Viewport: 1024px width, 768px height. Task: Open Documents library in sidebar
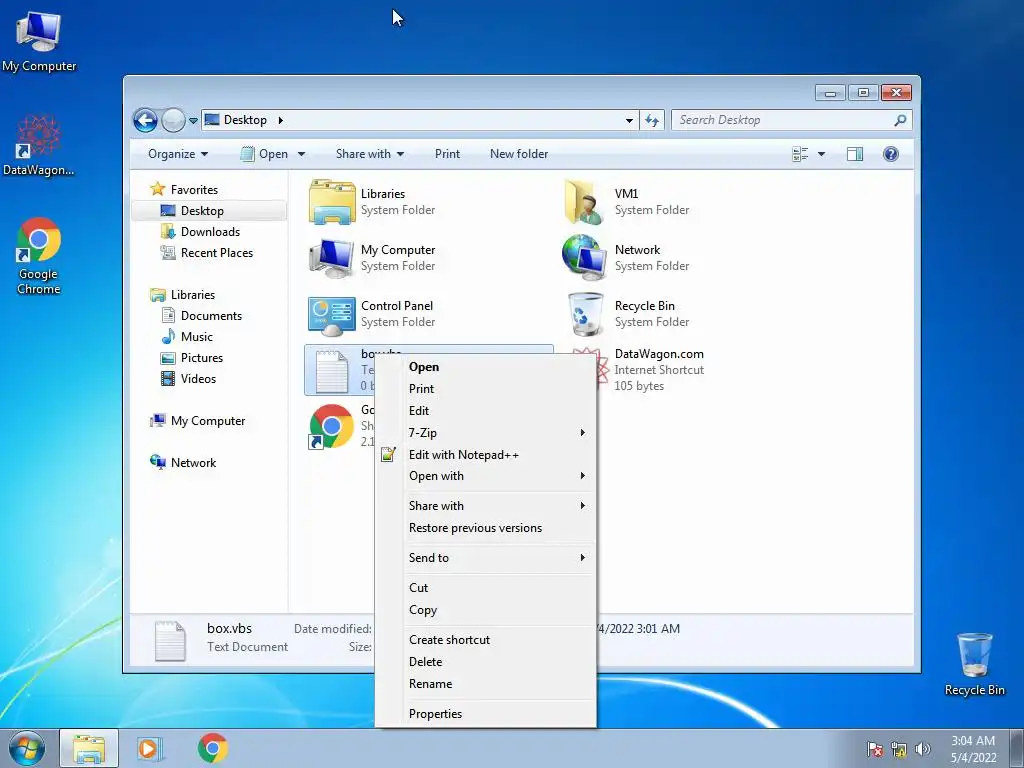pyautogui.click(x=211, y=315)
